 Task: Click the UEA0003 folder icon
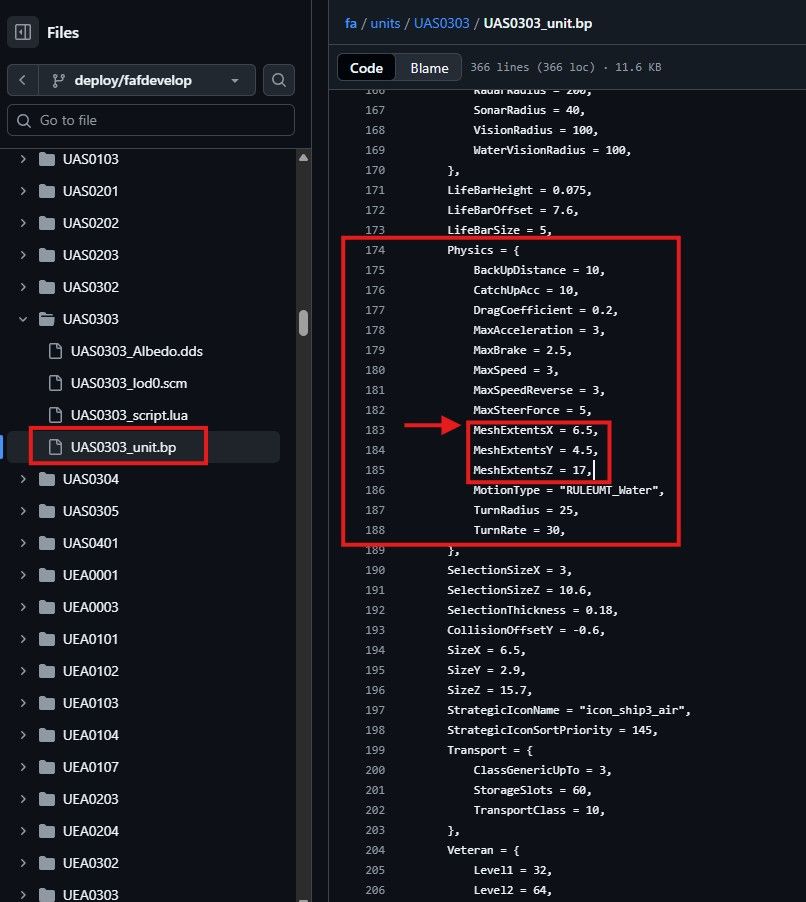47,607
